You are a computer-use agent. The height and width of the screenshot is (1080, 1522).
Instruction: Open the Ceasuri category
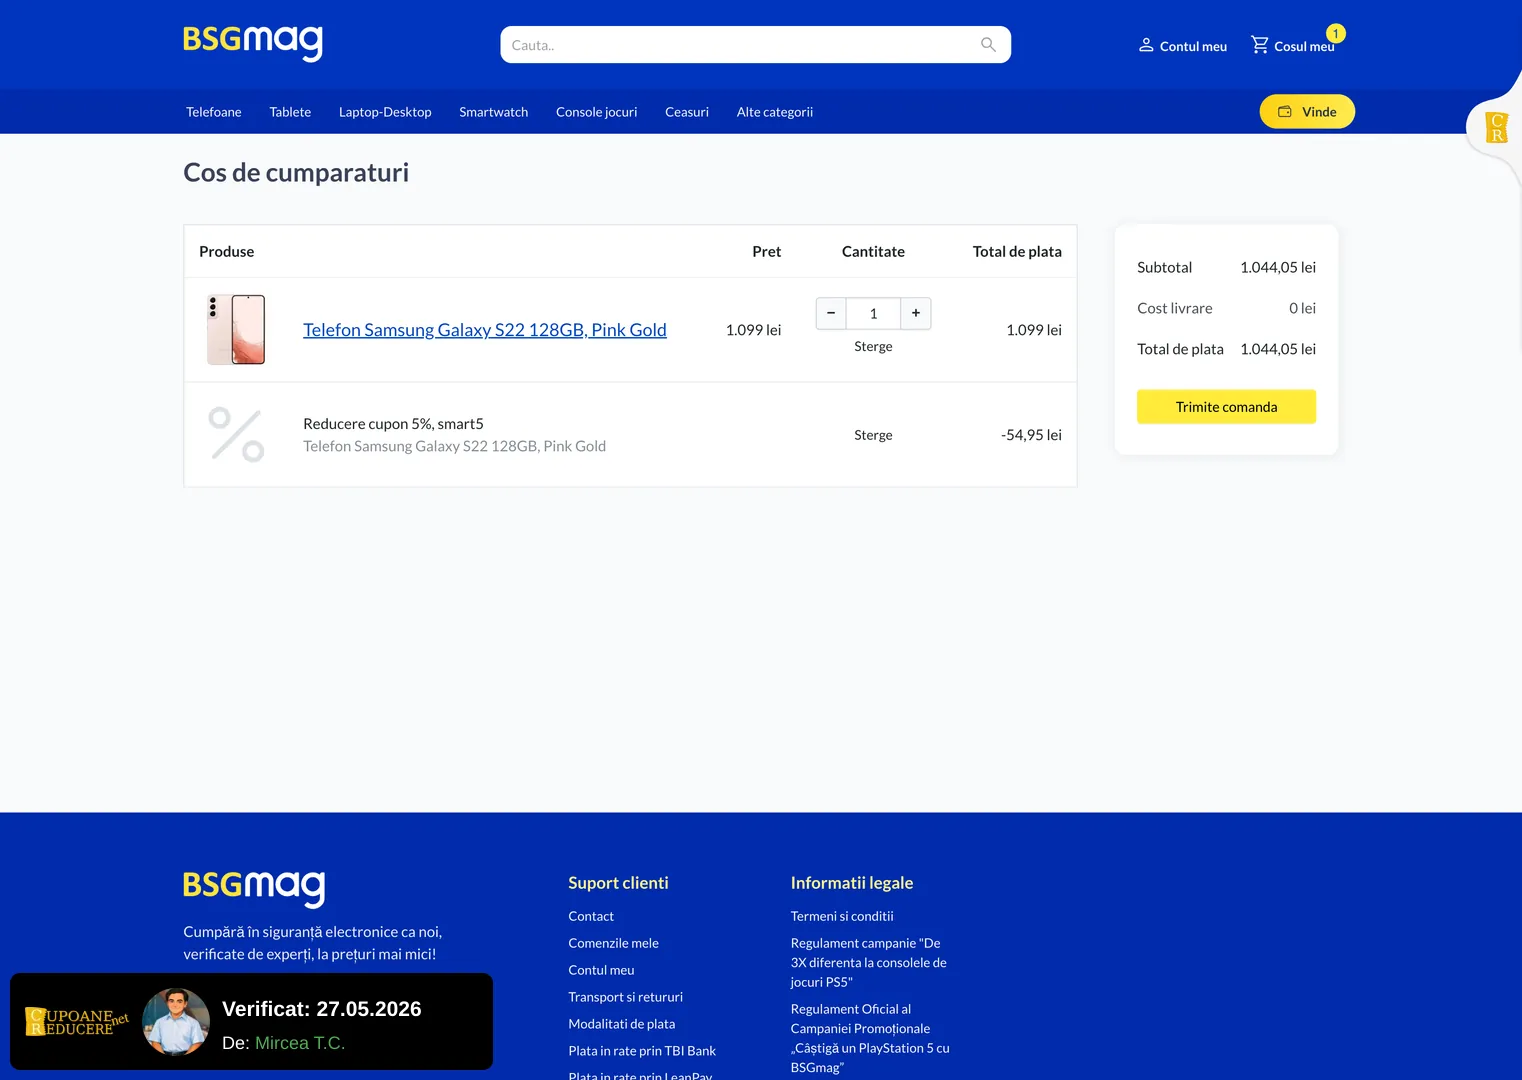[x=687, y=112]
